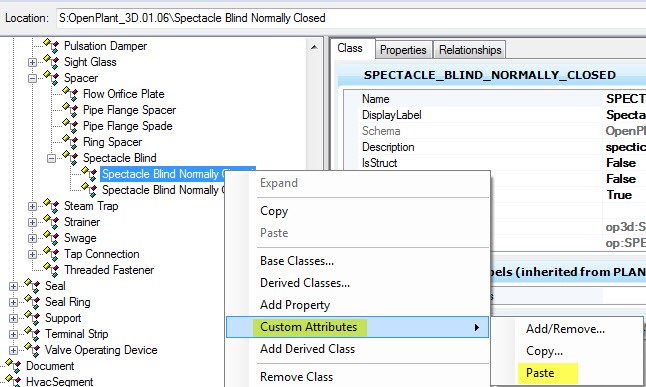Expand the Support node

13,318
